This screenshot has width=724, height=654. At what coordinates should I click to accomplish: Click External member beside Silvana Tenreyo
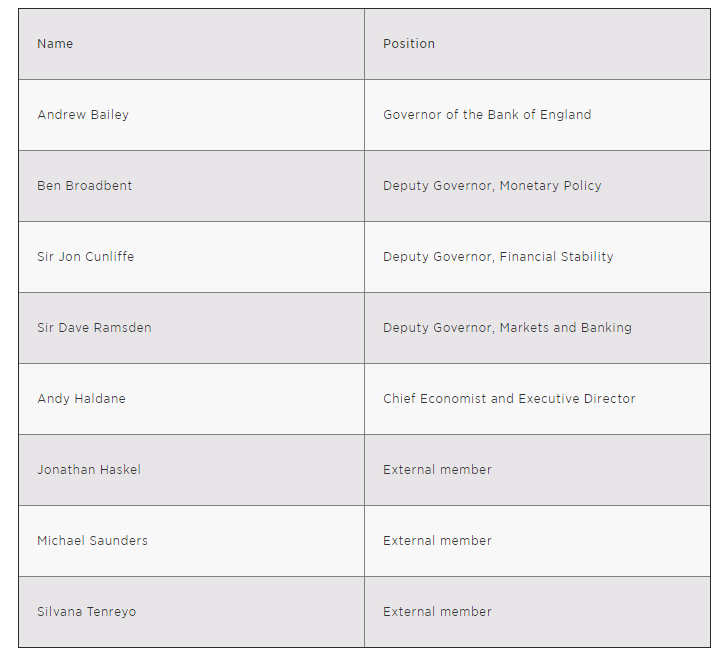coord(437,612)
